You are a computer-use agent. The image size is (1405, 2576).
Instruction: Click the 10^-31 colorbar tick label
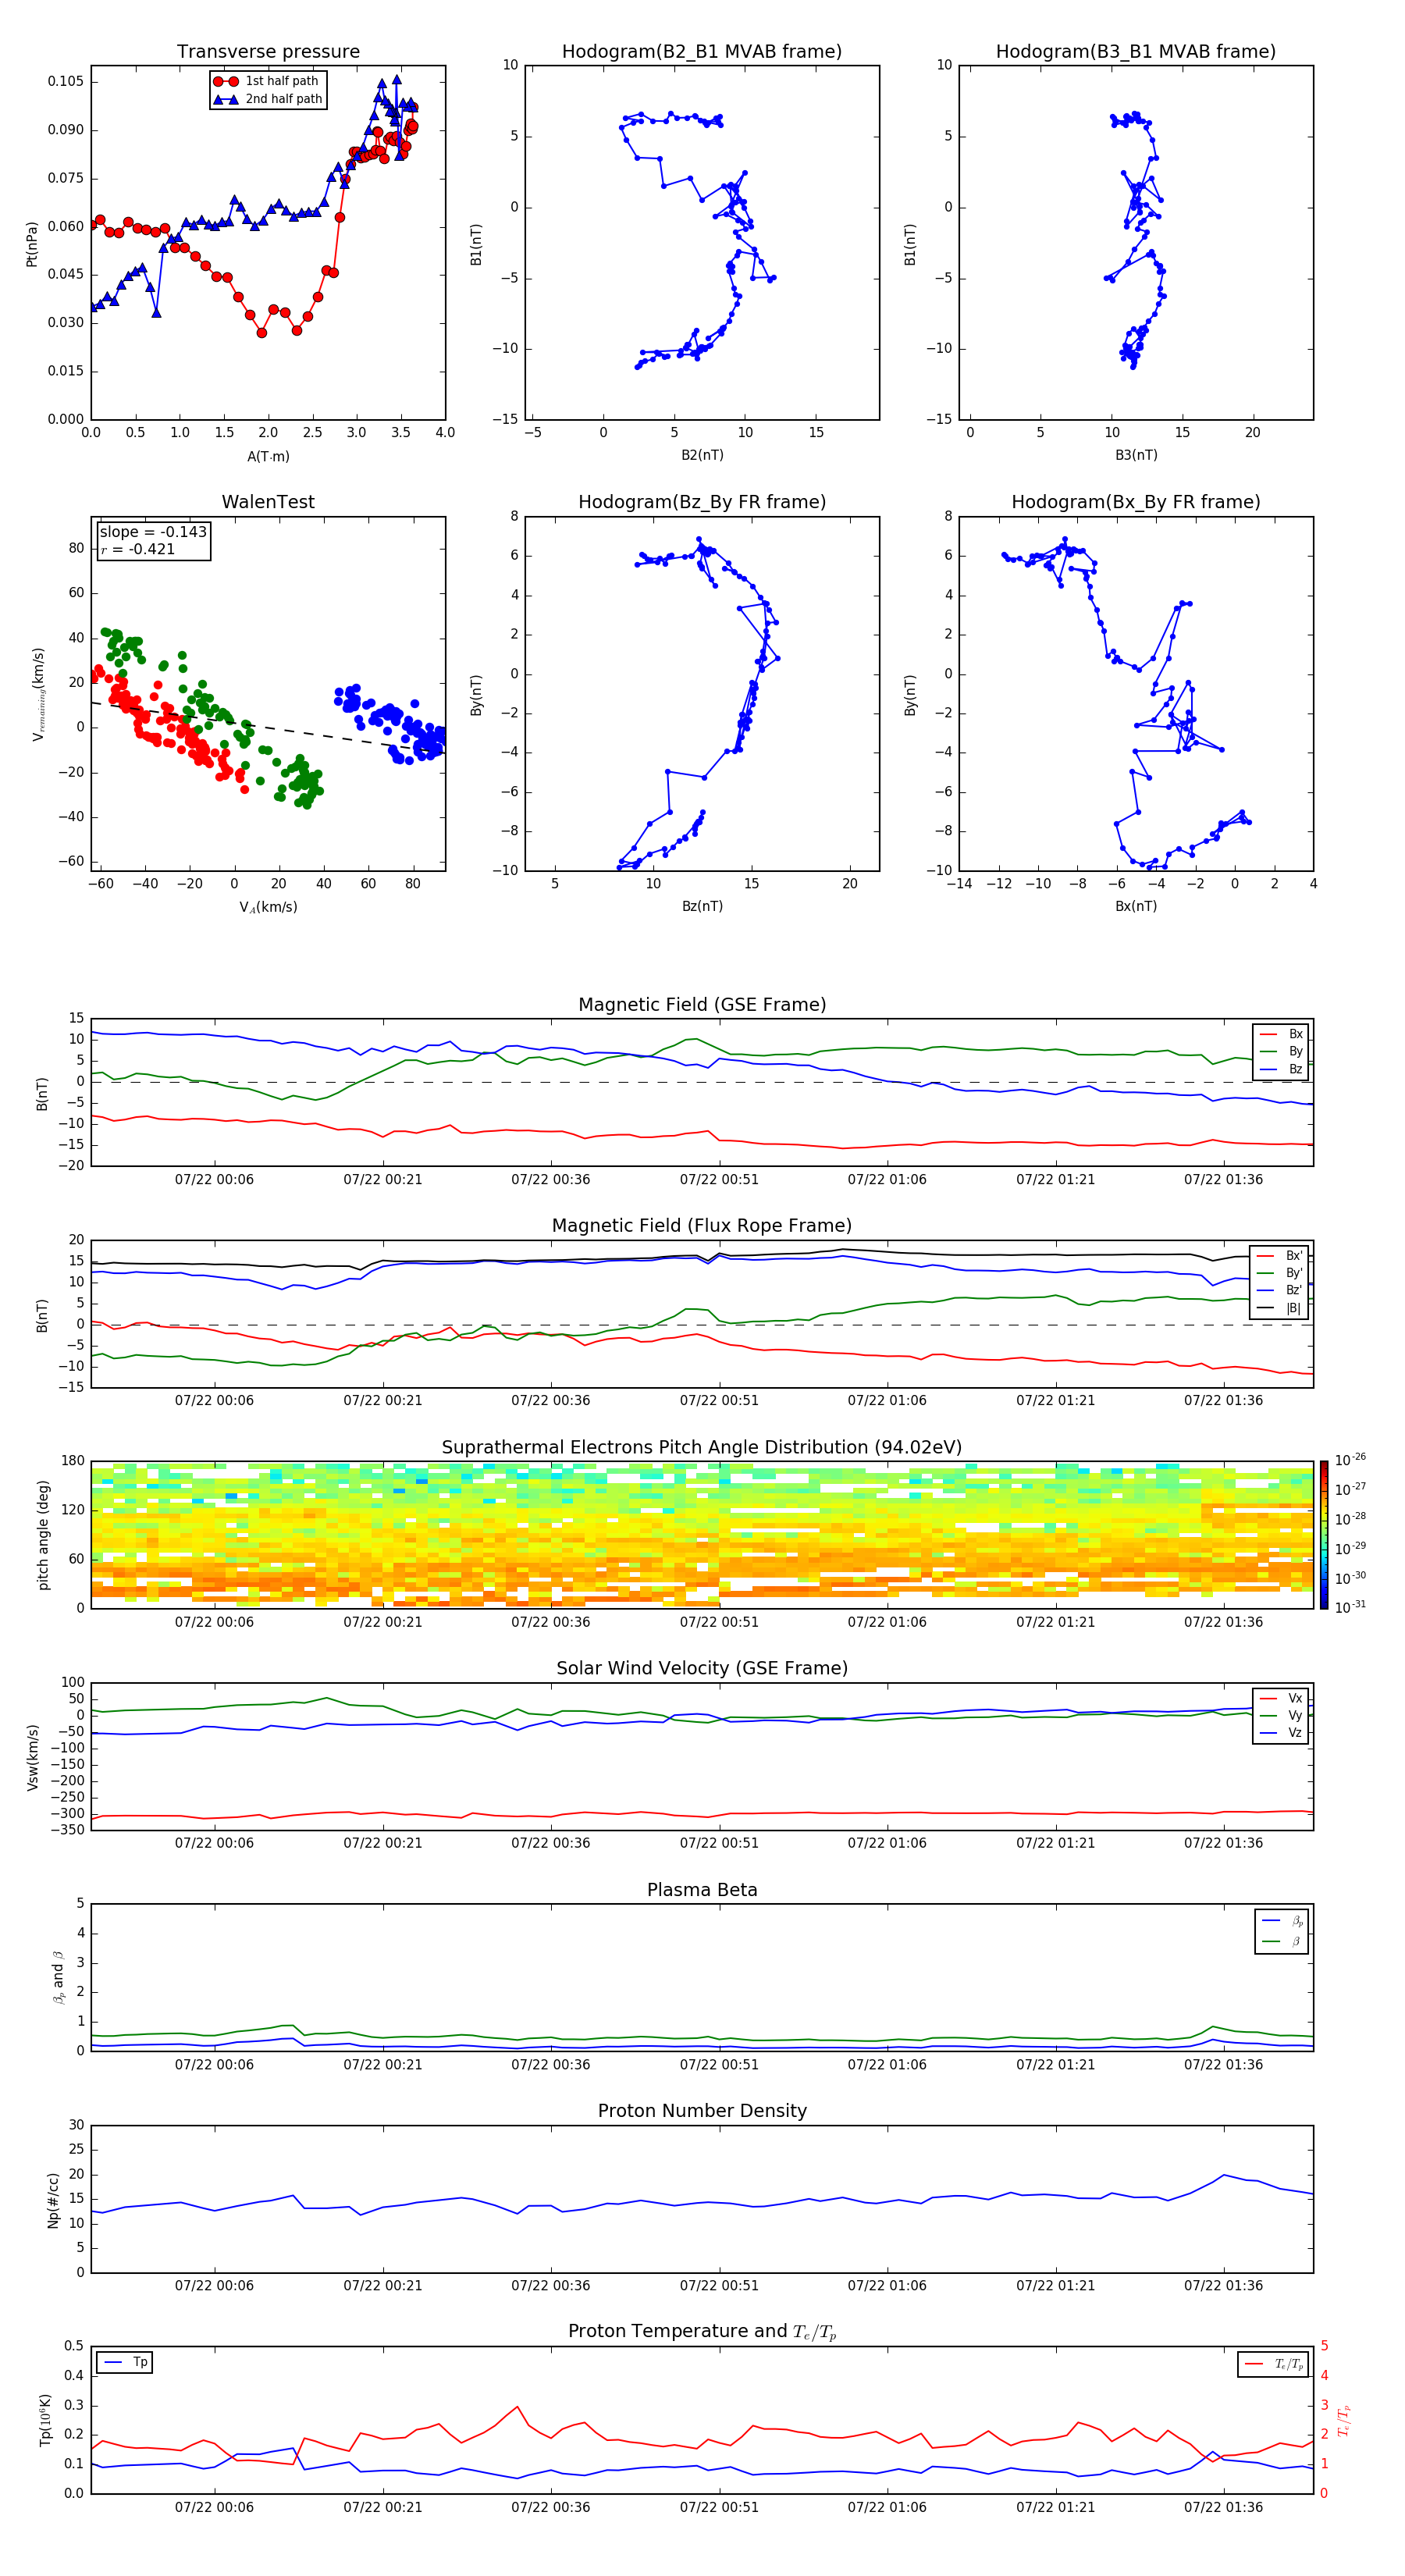[1350, 1607]
